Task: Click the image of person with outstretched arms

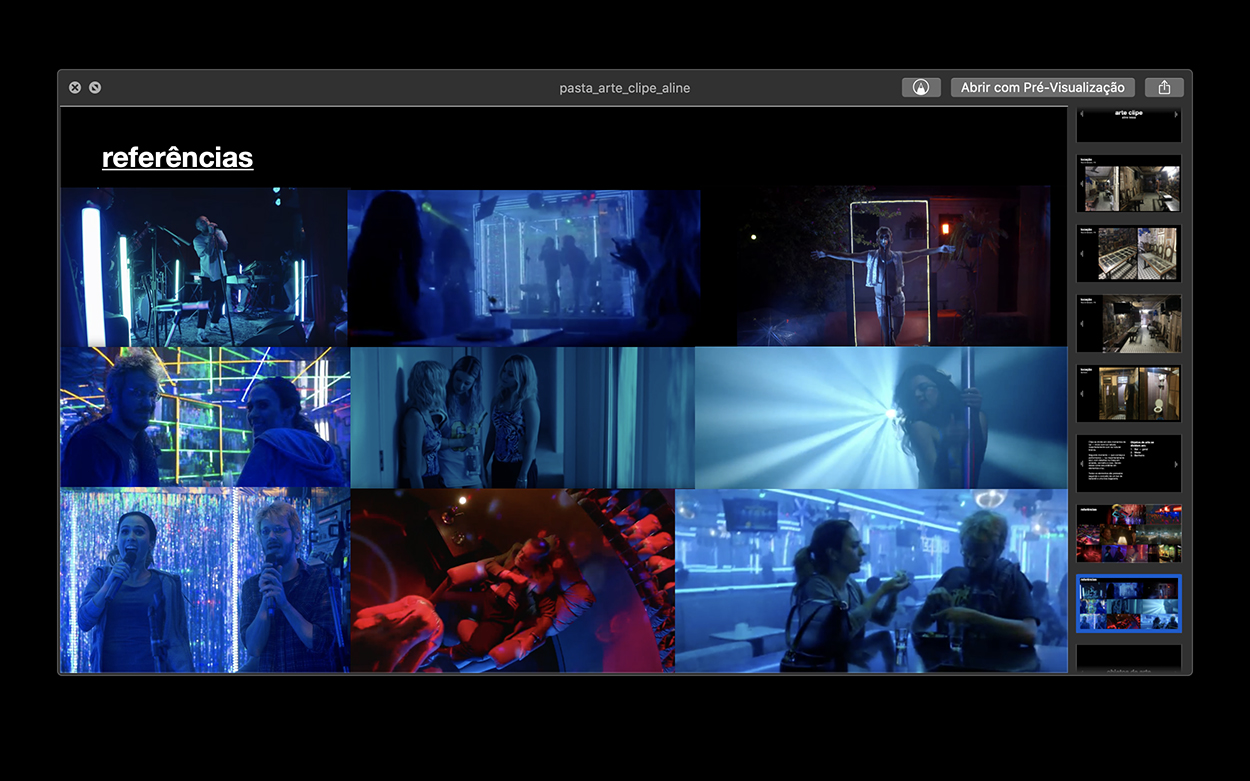Action: coord(885,267)
